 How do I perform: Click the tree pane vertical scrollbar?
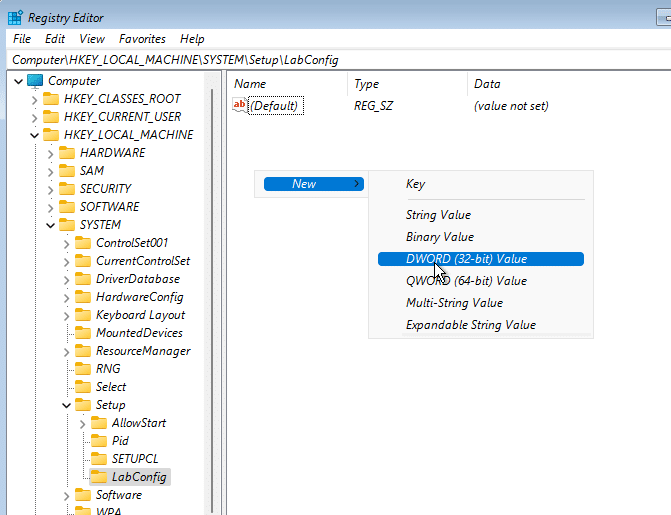(213, 300)
